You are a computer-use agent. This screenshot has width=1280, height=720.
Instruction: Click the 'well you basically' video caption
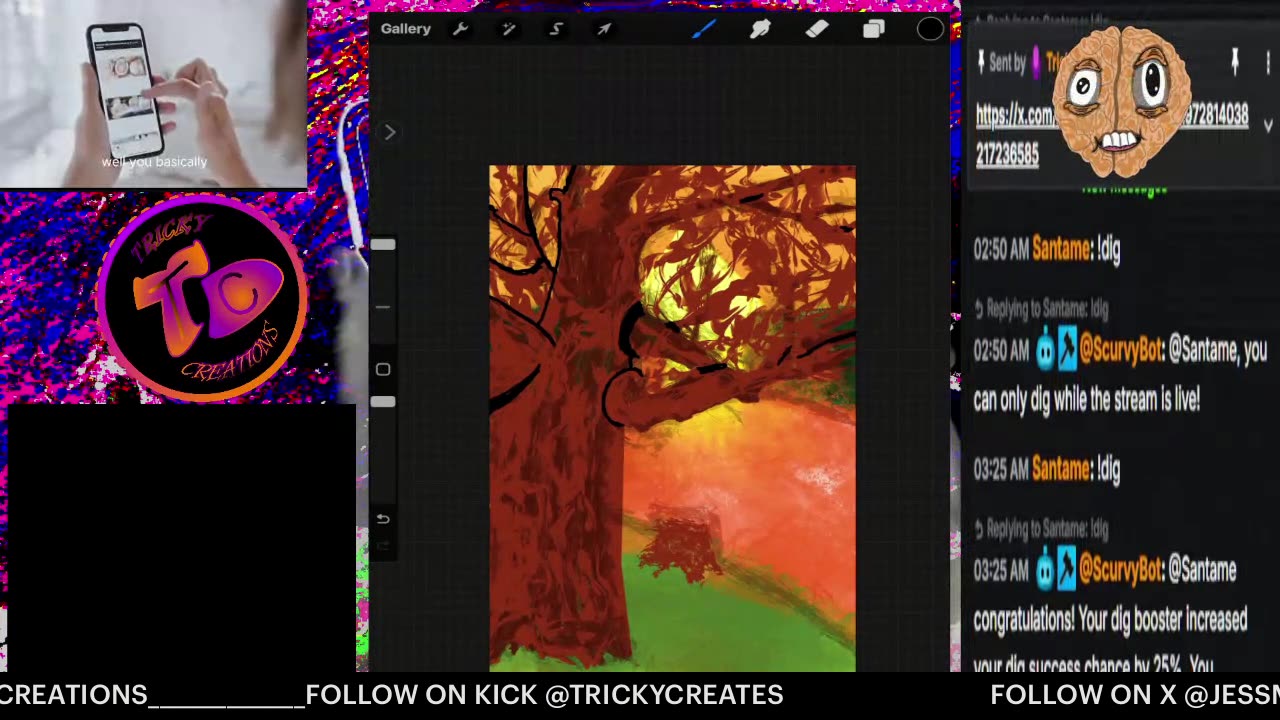coord(154,162)
